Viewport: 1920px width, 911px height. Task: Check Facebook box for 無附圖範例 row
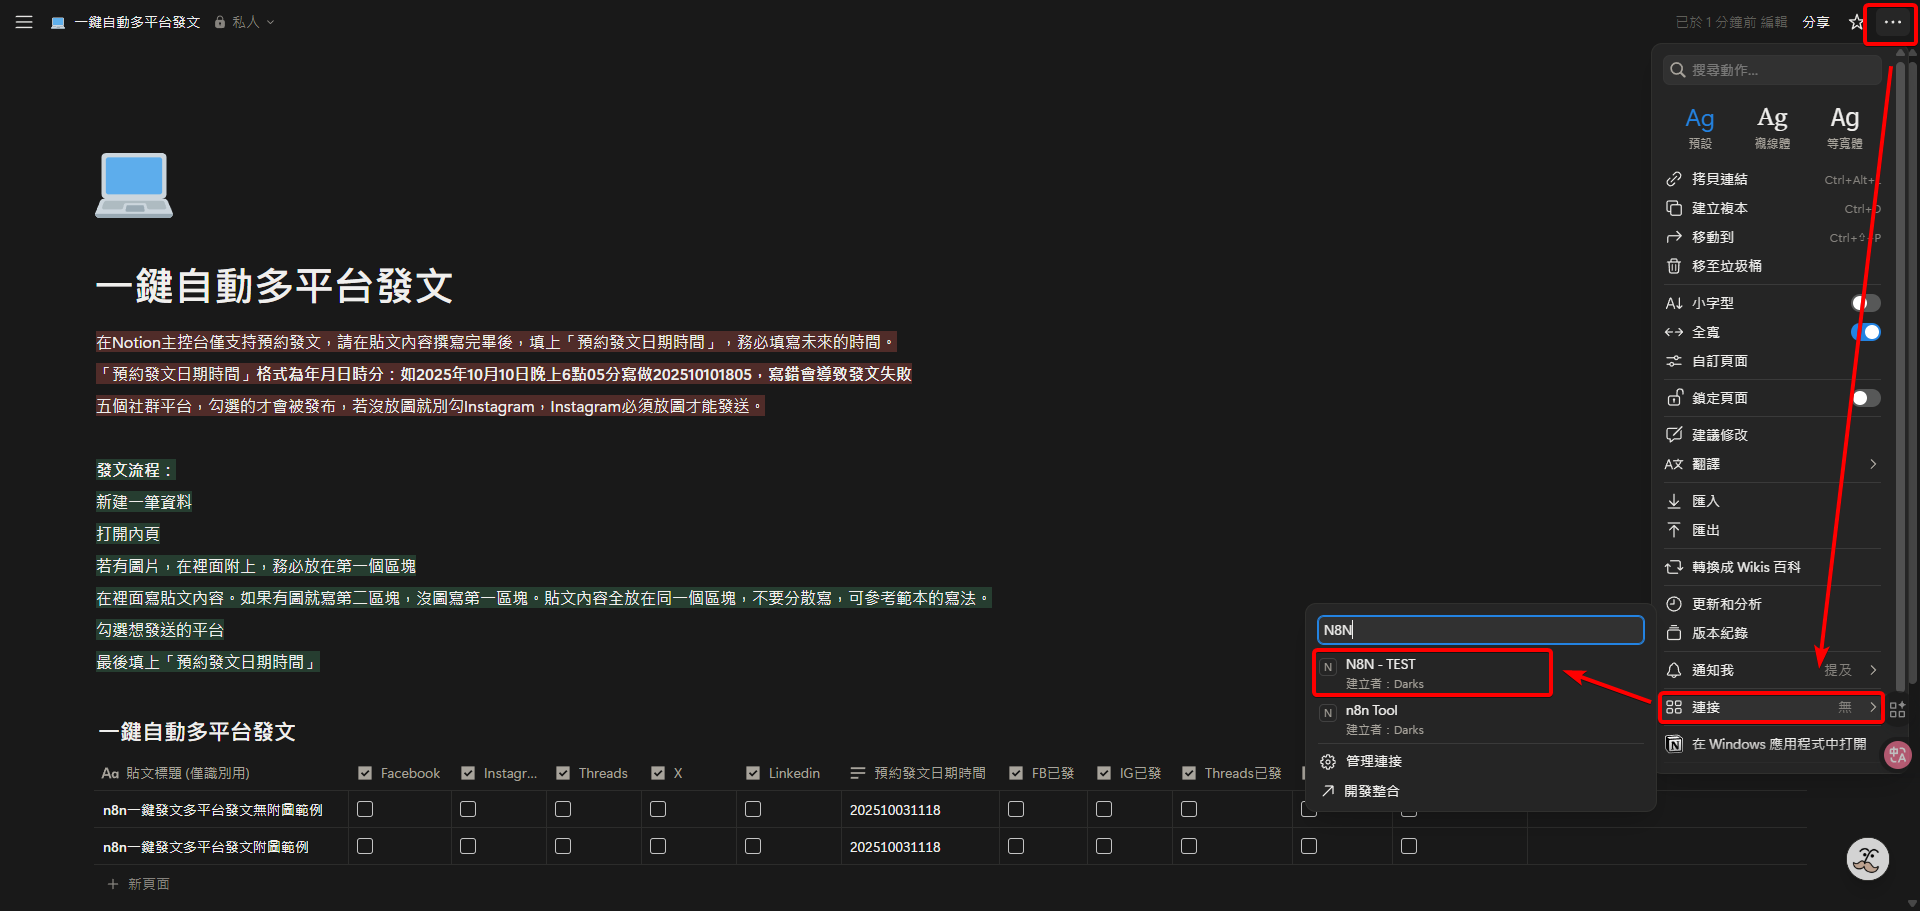tap(365, 809)
